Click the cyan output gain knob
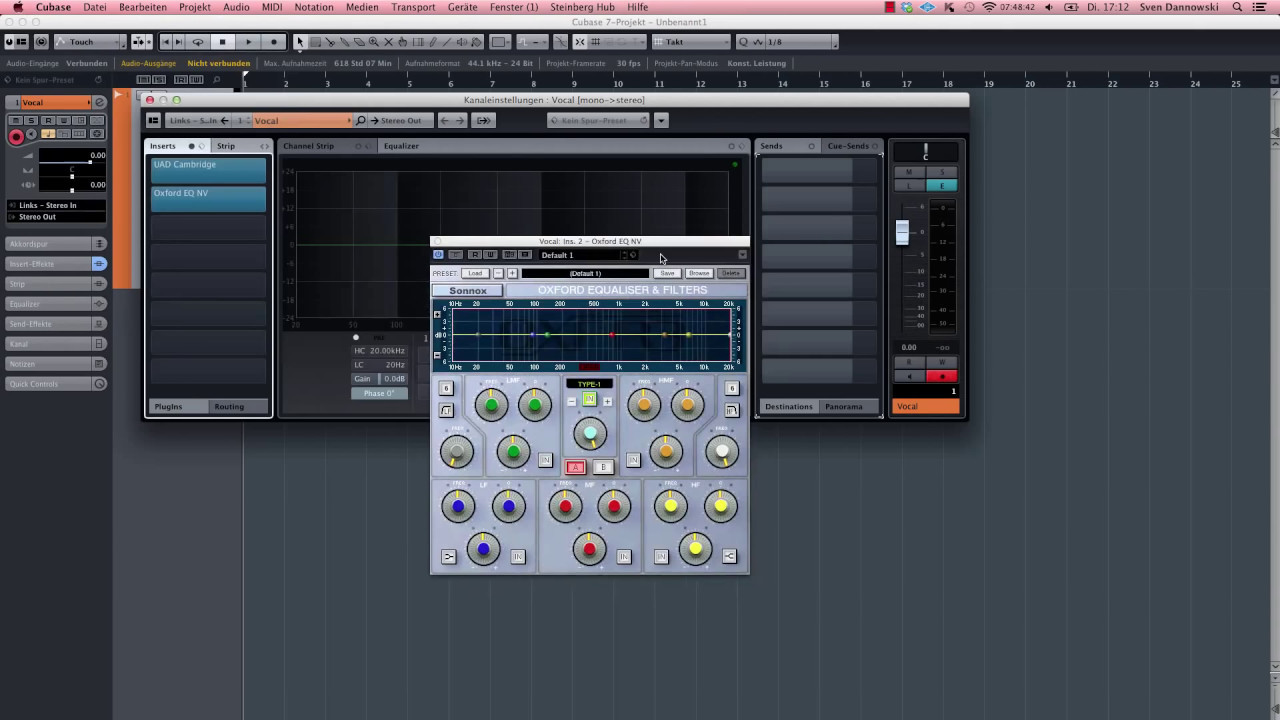 [590, 433]
